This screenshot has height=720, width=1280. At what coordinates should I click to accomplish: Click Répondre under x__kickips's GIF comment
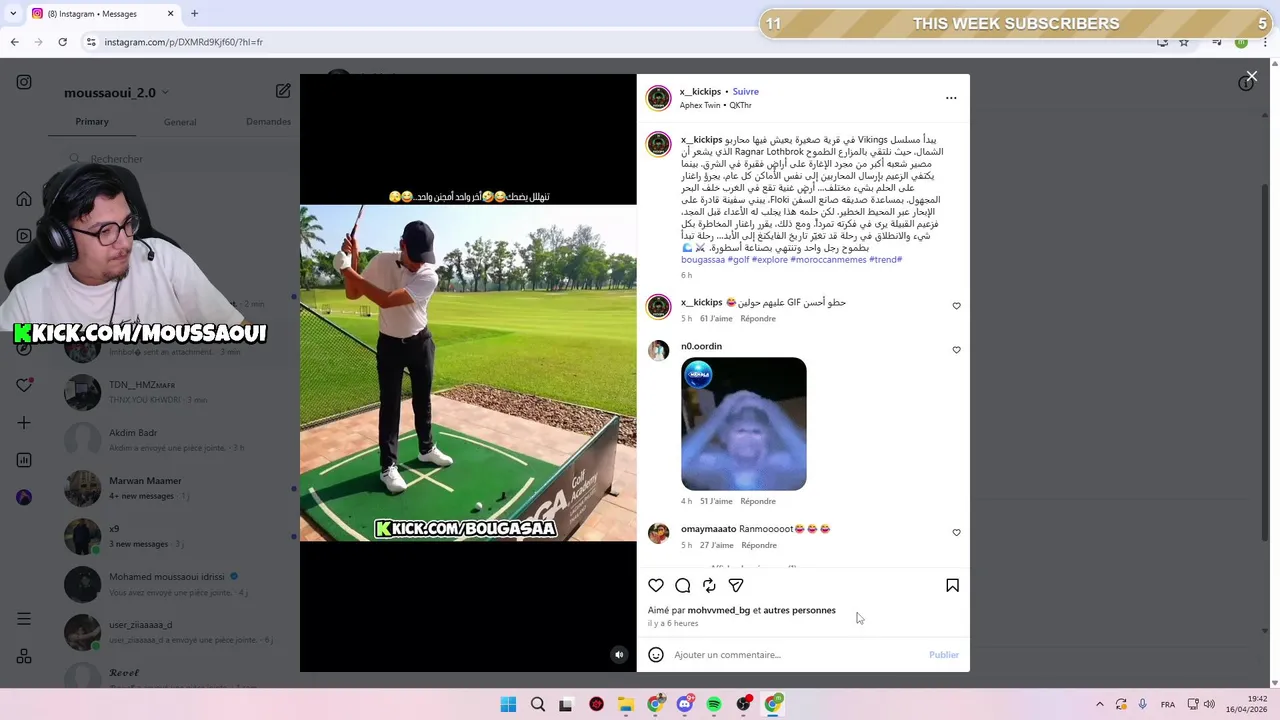point(758,318)
